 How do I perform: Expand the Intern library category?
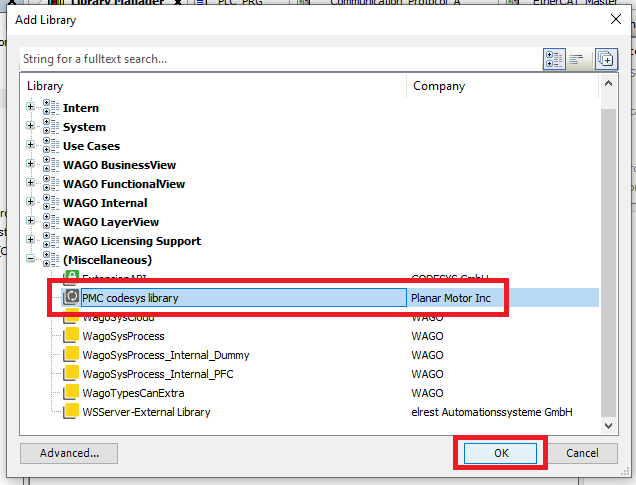31,108
